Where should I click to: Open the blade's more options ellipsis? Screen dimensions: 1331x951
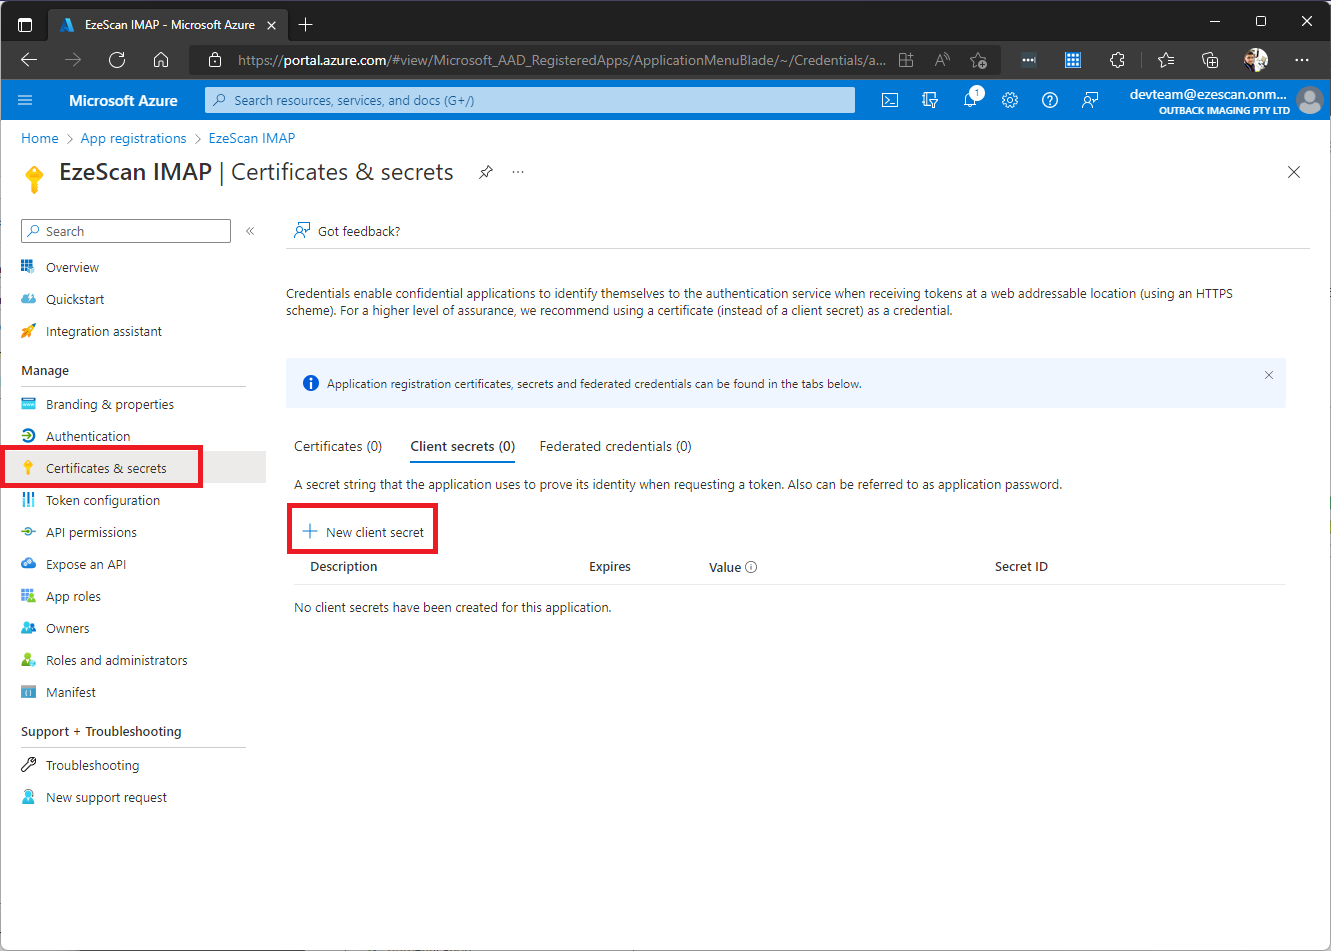[518, 172]
